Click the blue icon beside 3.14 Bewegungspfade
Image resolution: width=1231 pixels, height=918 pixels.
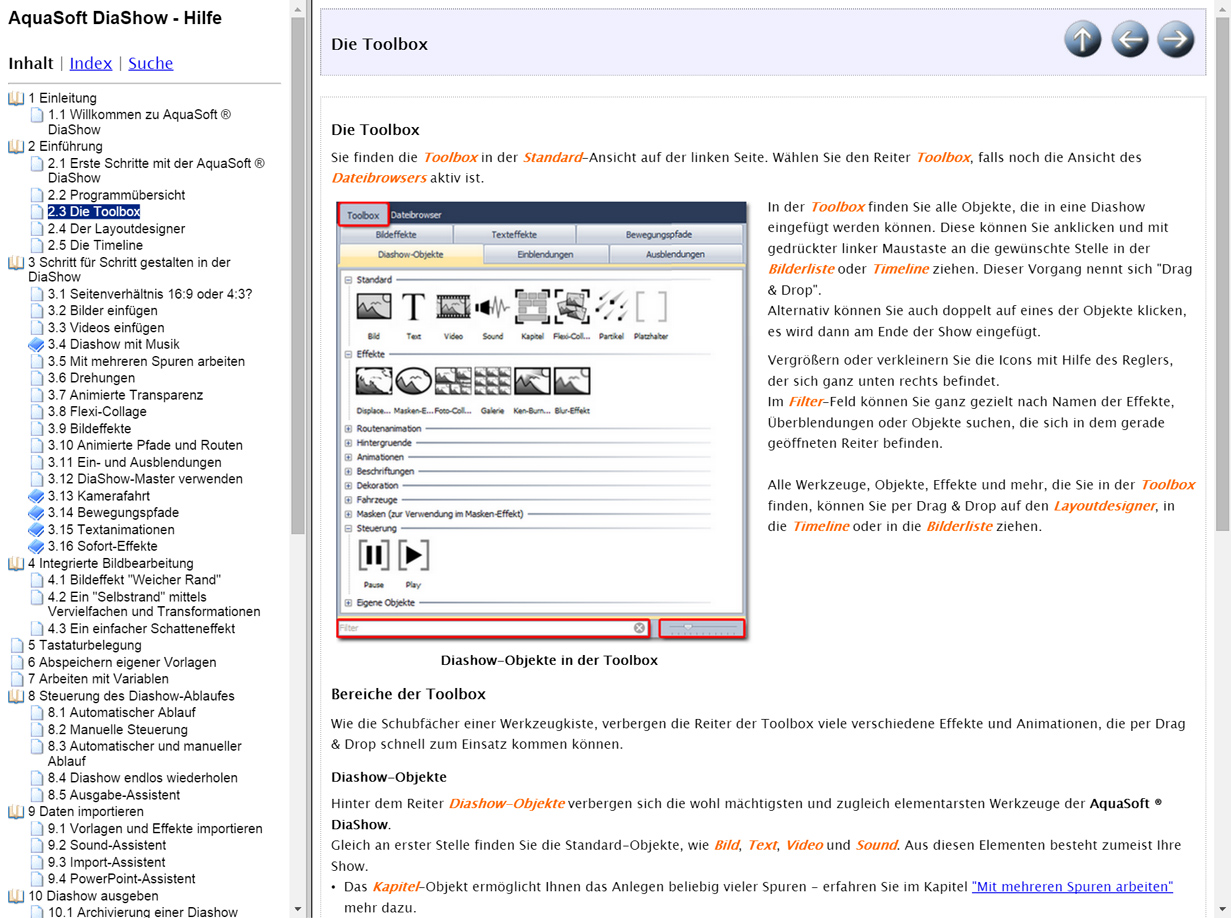[36, 513]
